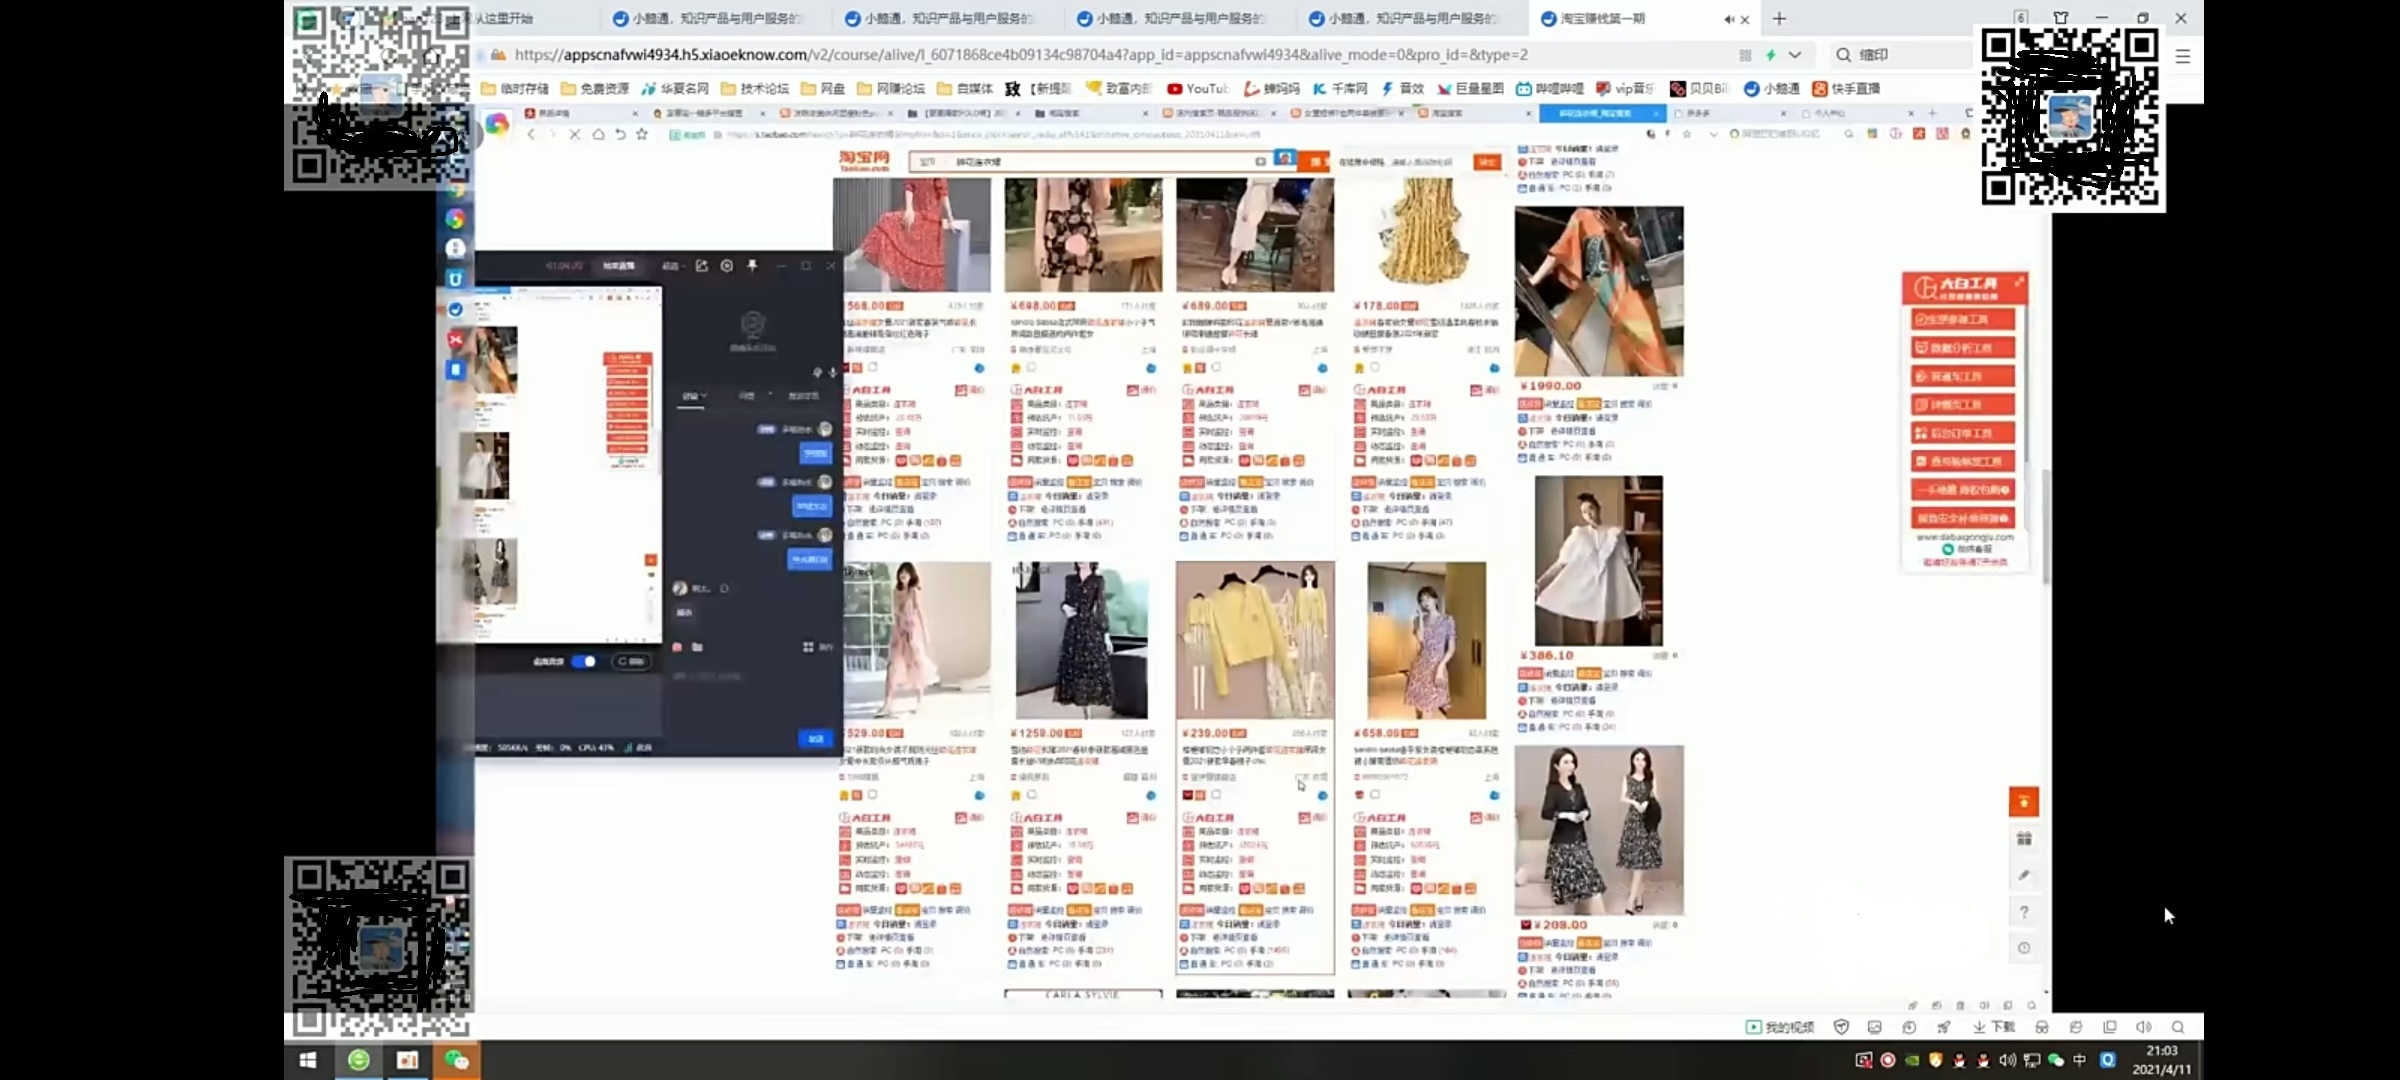Click the question mark help icon on right edge
The width and height of the screenshot is (2400, 1080).
coord(2024,912)
